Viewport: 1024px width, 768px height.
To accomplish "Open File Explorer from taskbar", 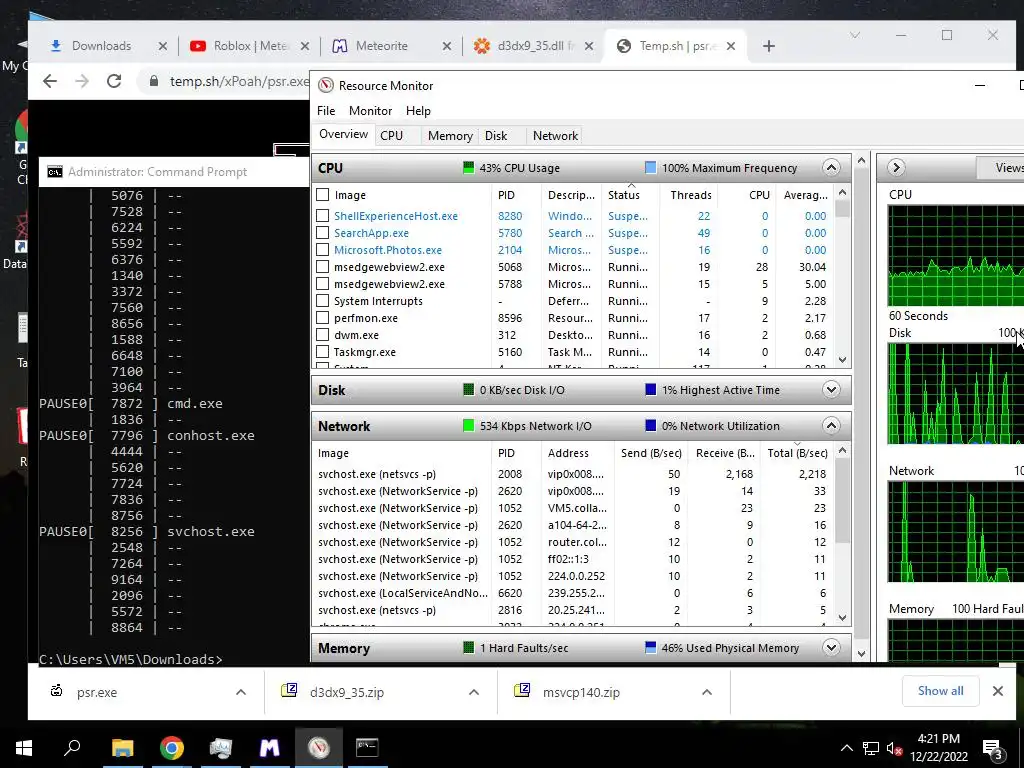I will [122, 748].
